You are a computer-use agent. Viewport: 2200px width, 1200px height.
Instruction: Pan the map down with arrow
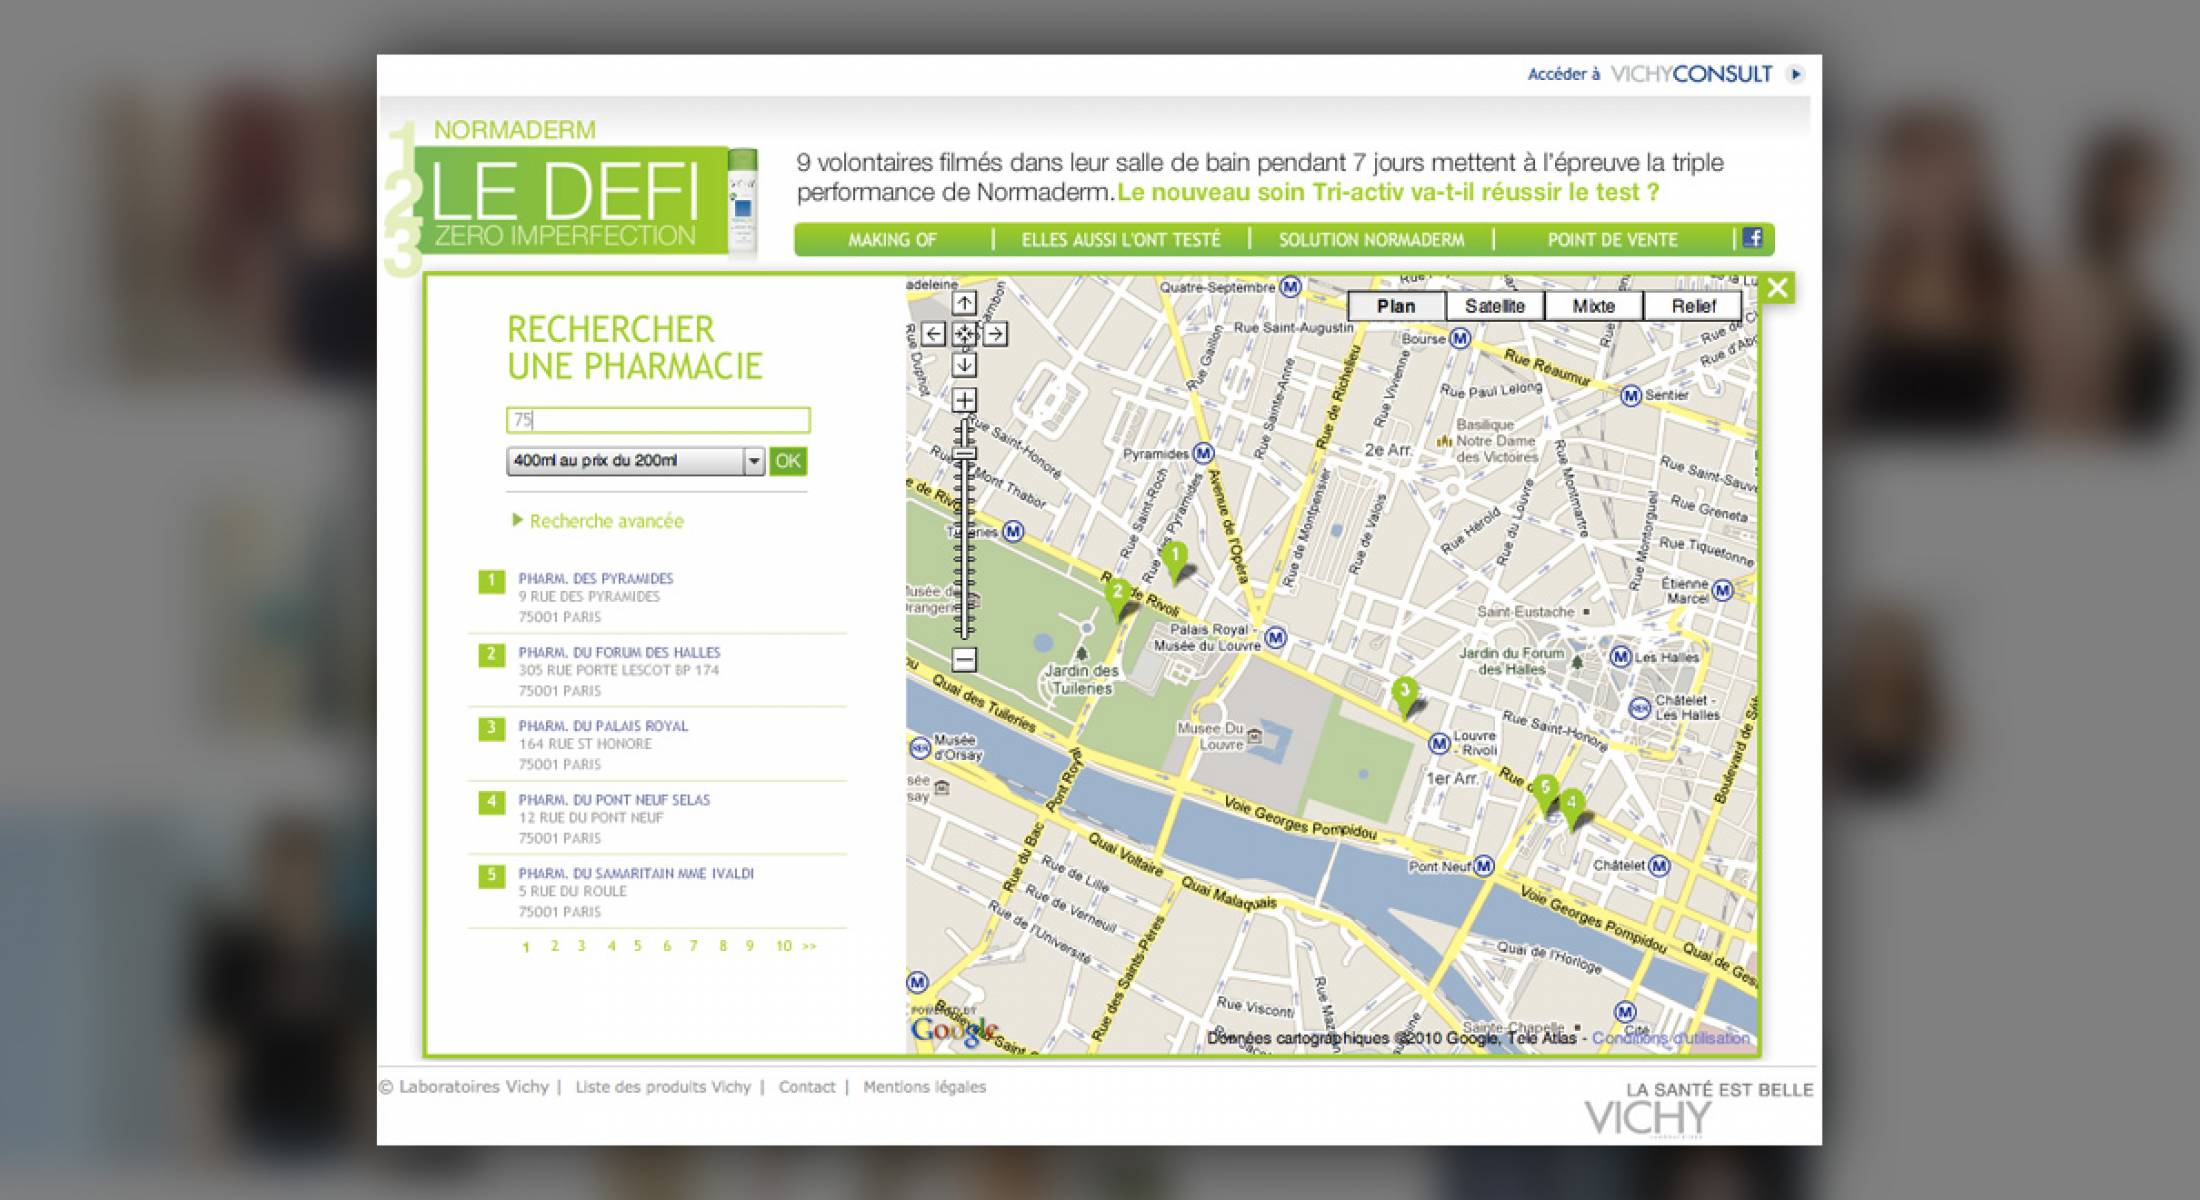[x=964, y=365]
